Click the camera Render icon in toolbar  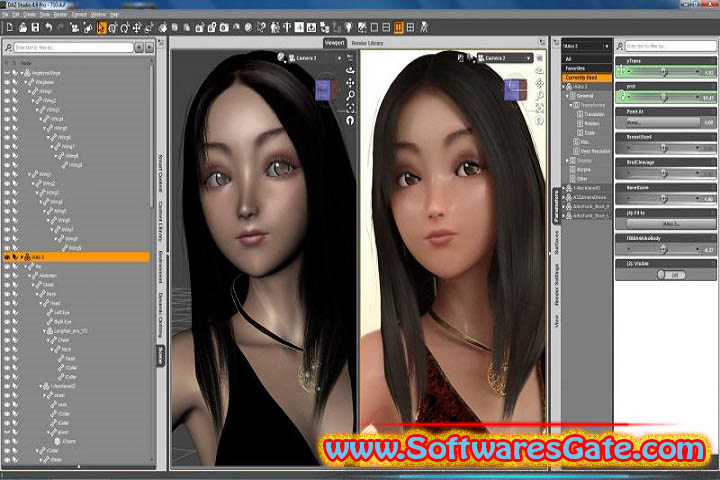[x=224, y=28]
